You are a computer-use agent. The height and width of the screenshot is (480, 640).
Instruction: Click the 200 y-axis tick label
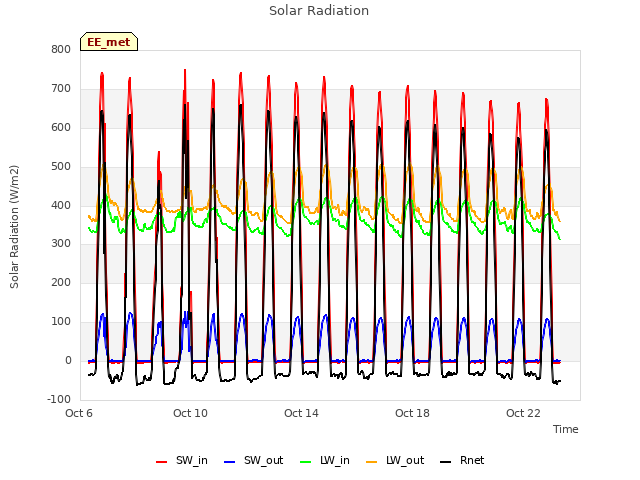[61, 282]
